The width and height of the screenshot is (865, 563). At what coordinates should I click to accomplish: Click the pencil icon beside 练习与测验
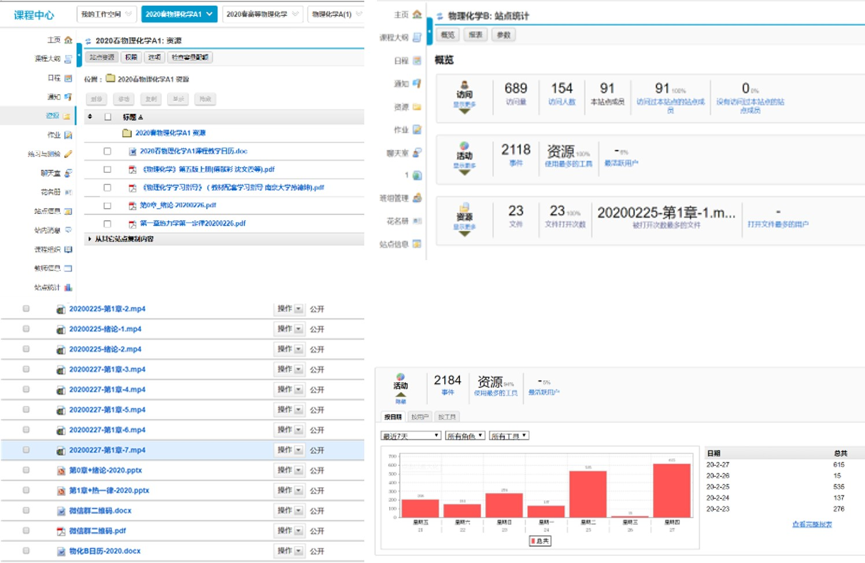68,154
